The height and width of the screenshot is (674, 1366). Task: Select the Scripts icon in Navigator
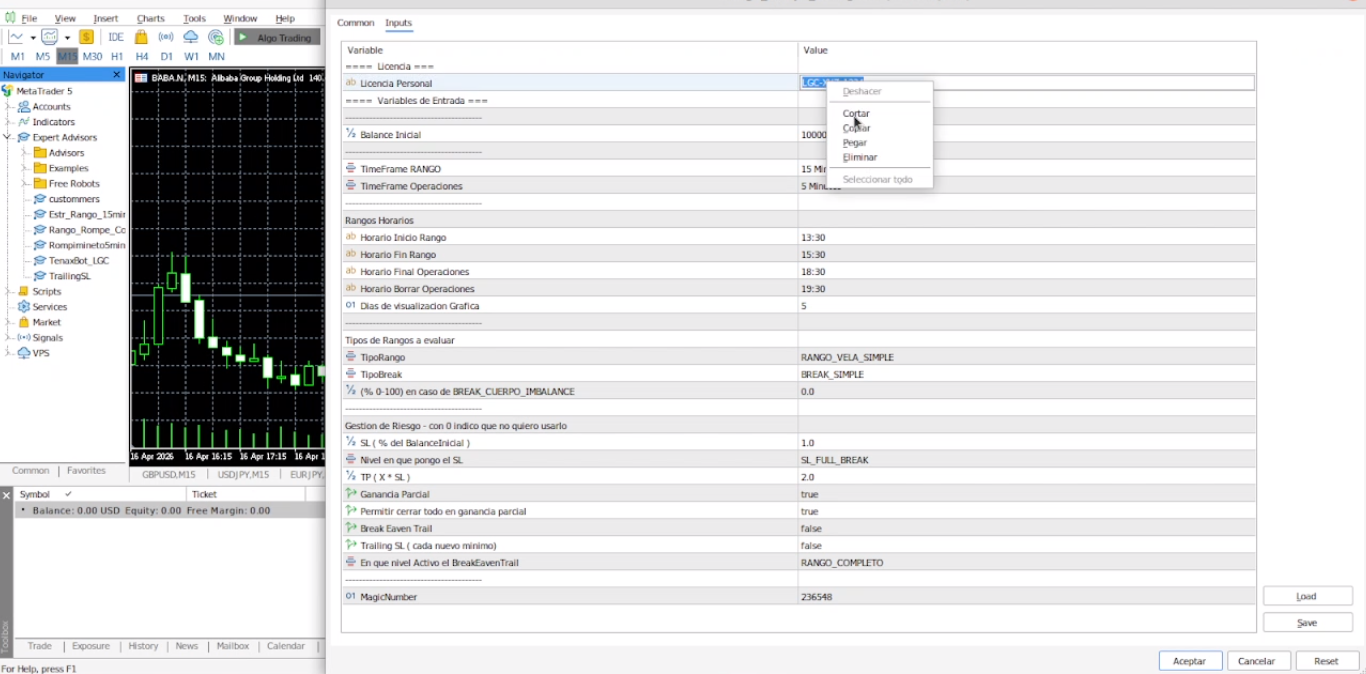coord(24,291)
